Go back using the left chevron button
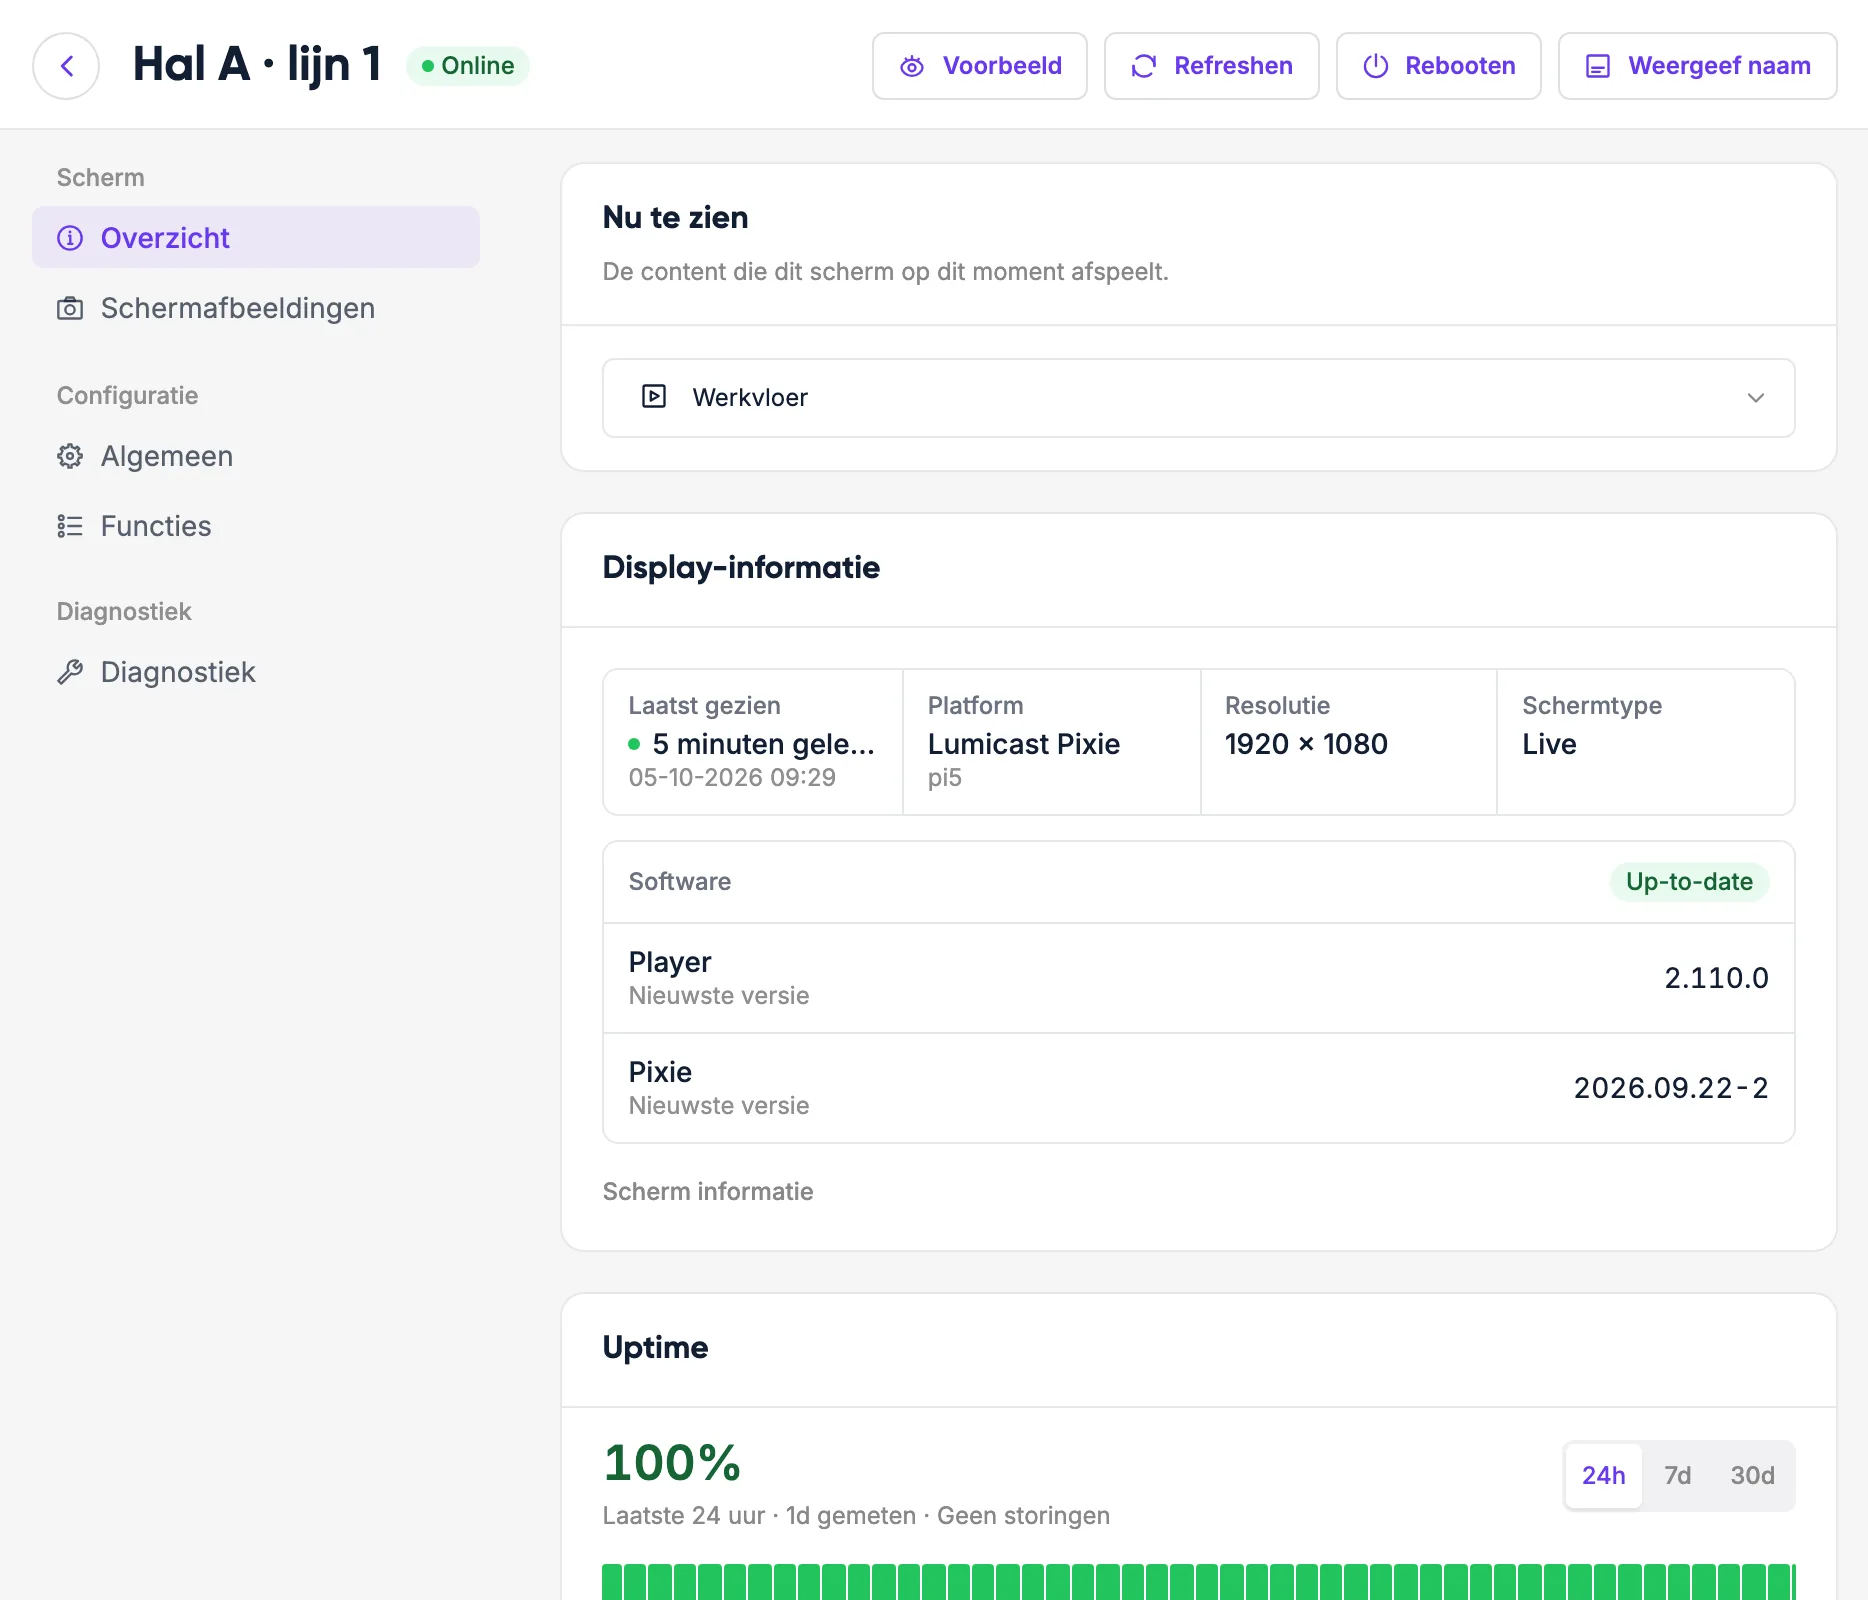1868x1600 pixels. tap(66, 66)
